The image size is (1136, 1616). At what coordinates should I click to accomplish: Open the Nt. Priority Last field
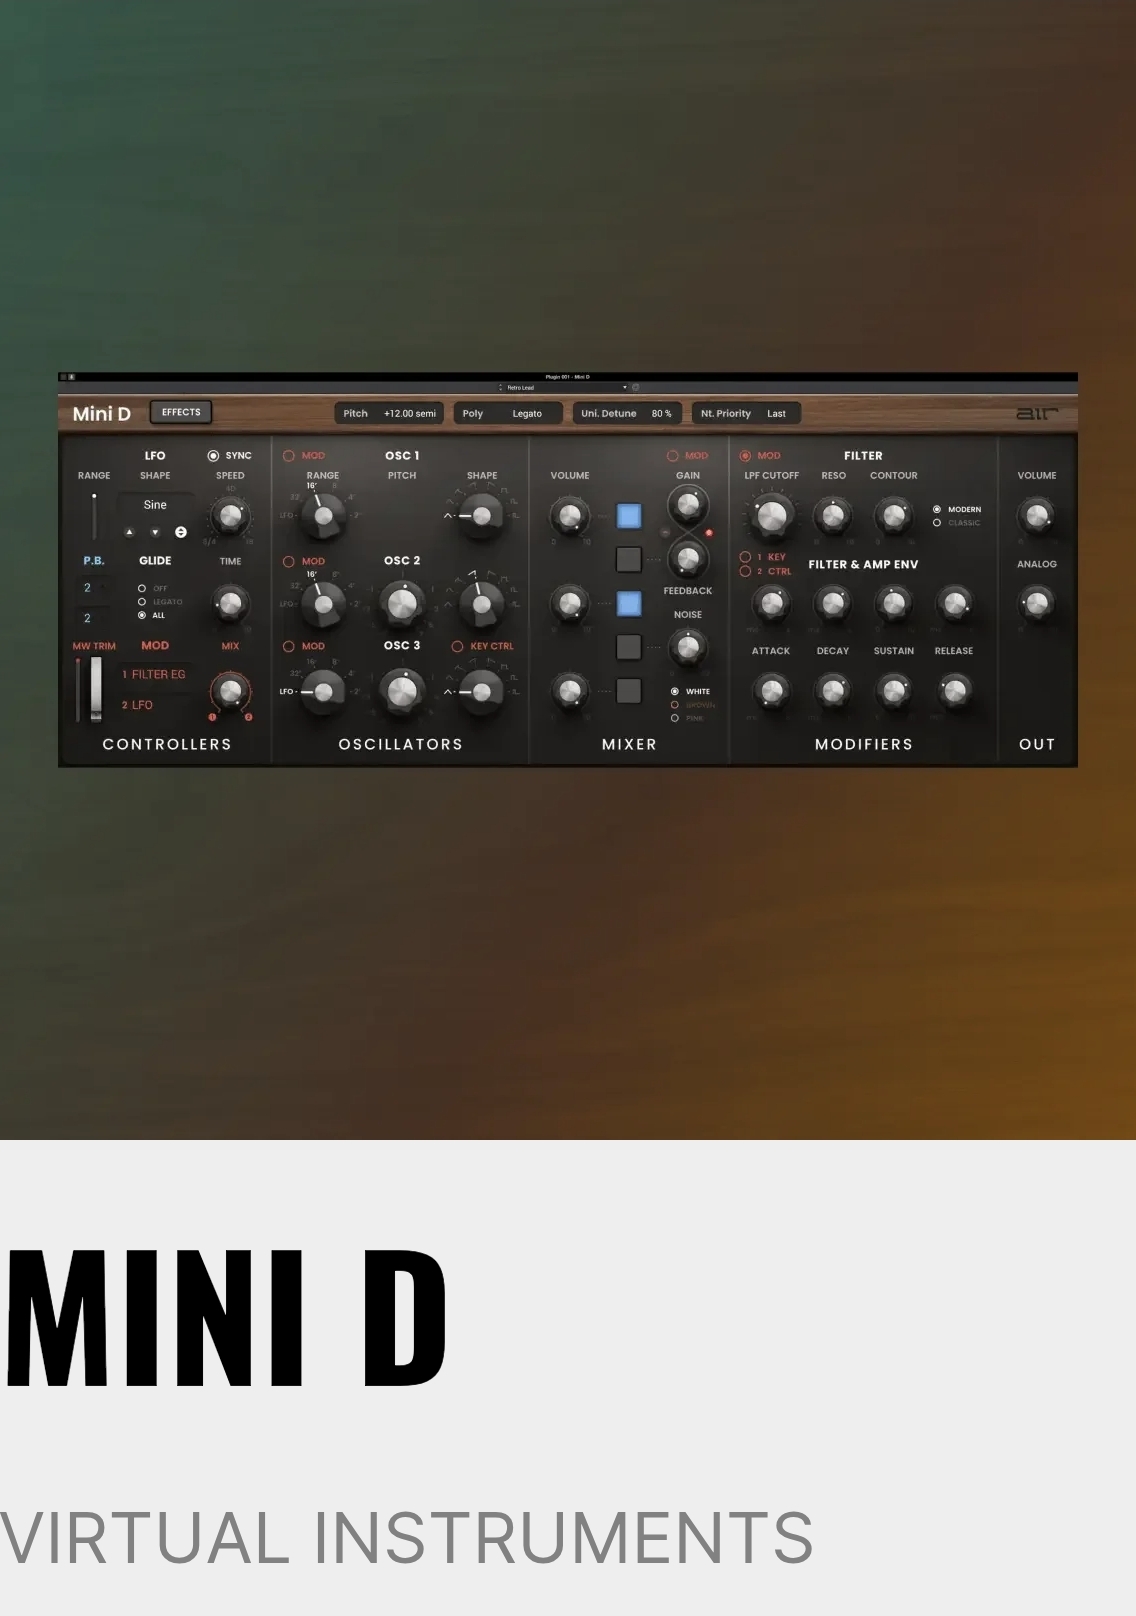(746, 413)
